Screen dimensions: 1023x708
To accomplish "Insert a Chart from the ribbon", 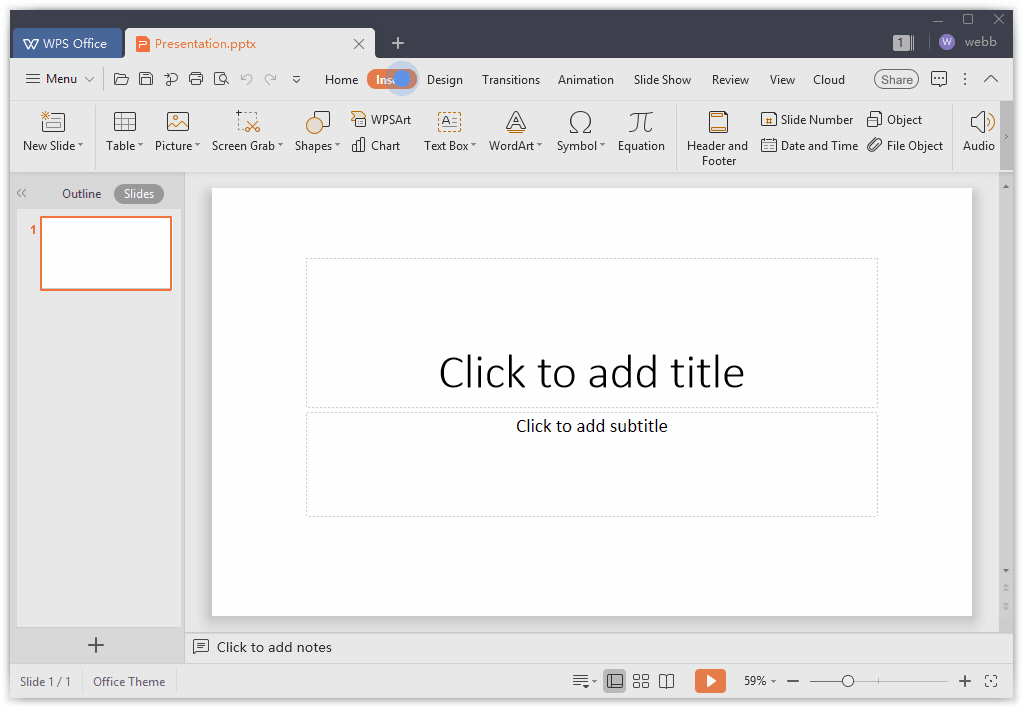I will (x=376, y=146).
